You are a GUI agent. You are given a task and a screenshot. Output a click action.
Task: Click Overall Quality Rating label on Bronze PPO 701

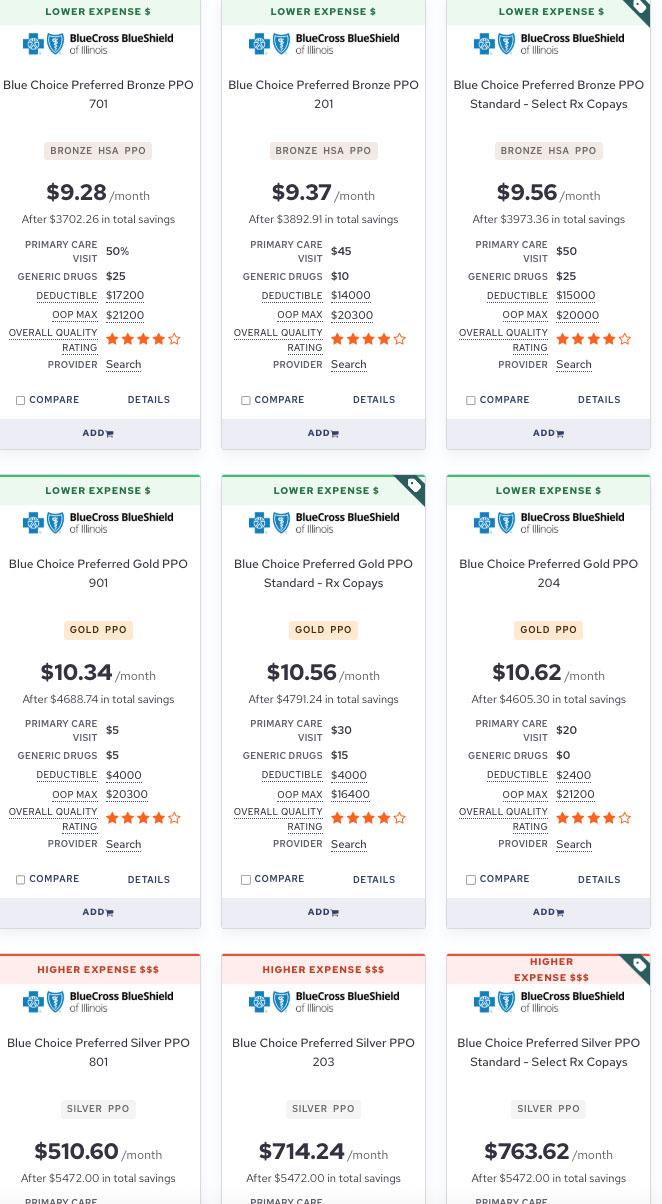tap(53, 340)
